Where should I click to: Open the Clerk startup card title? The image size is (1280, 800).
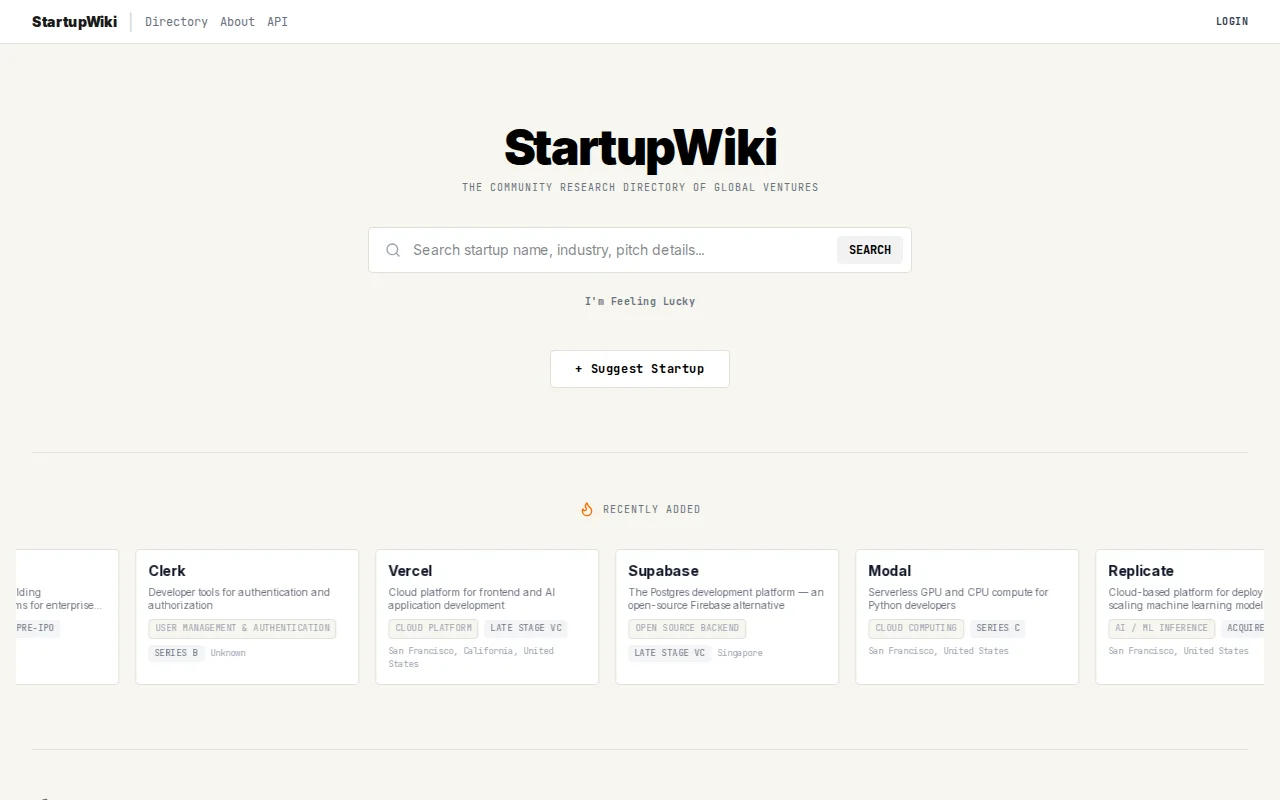[x=167, y=571]
